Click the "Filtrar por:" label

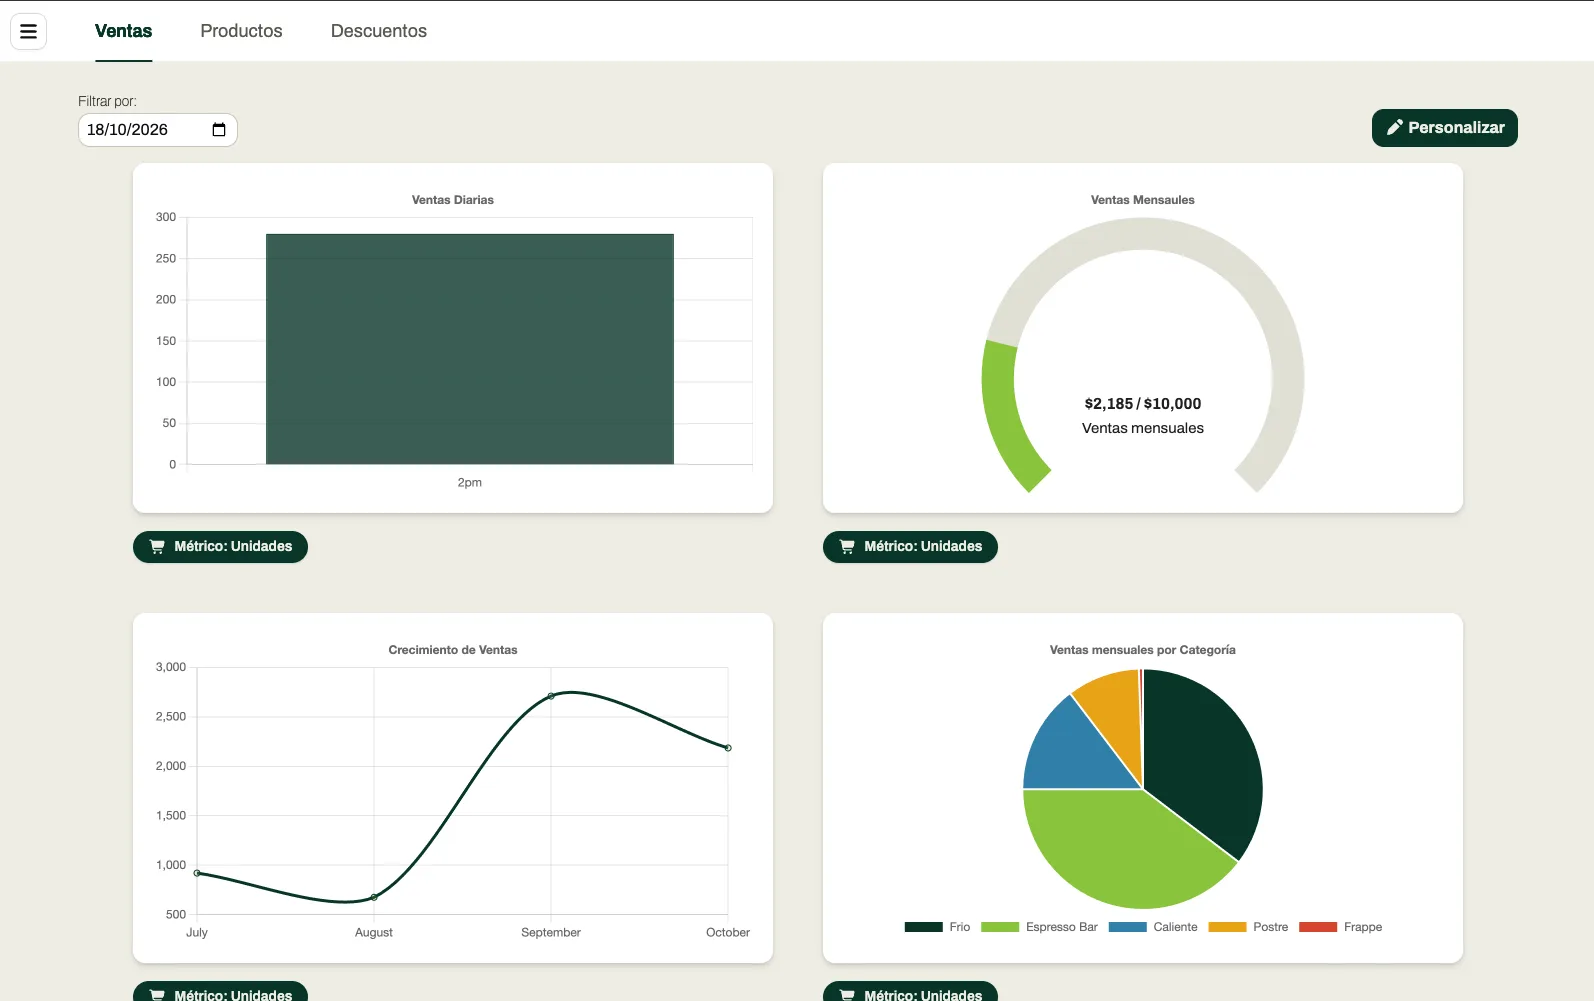pyautogui.click(x=107, y=101)
